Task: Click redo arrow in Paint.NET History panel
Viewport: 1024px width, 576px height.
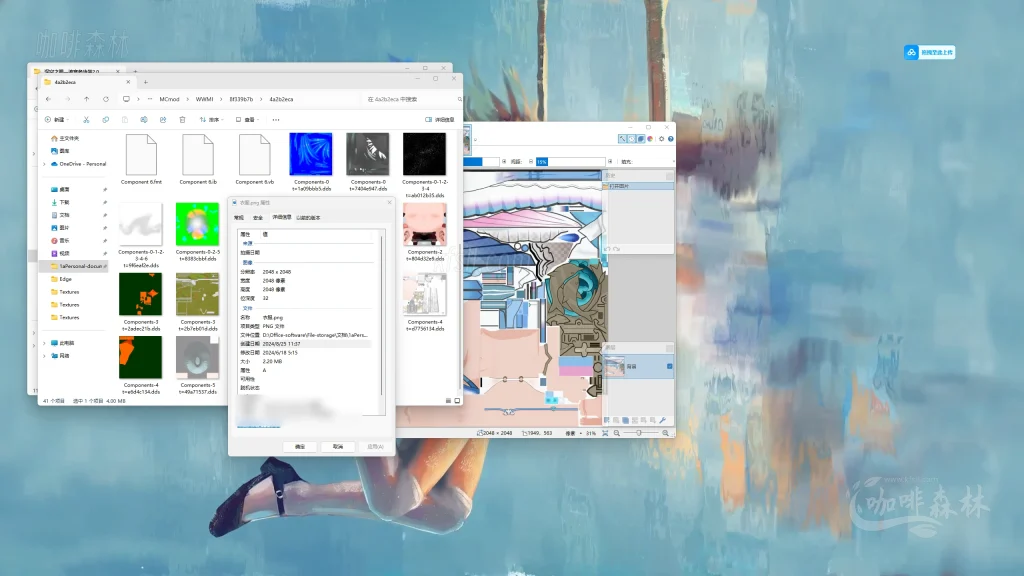Action: click(x=616, y=249)
